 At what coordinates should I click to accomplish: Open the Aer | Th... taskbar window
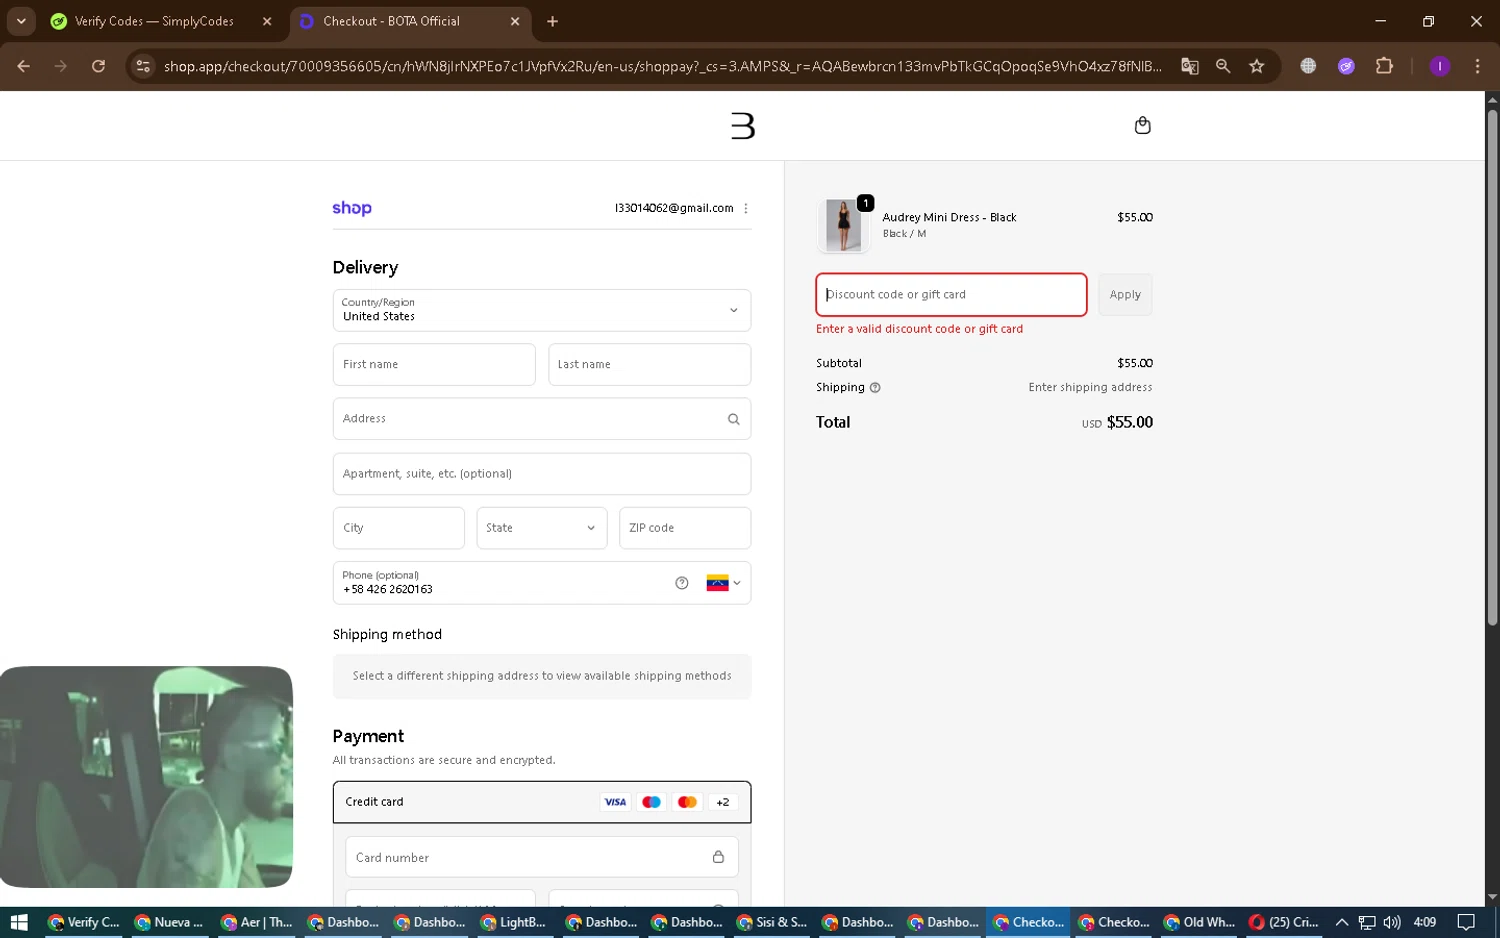[257, 922]
